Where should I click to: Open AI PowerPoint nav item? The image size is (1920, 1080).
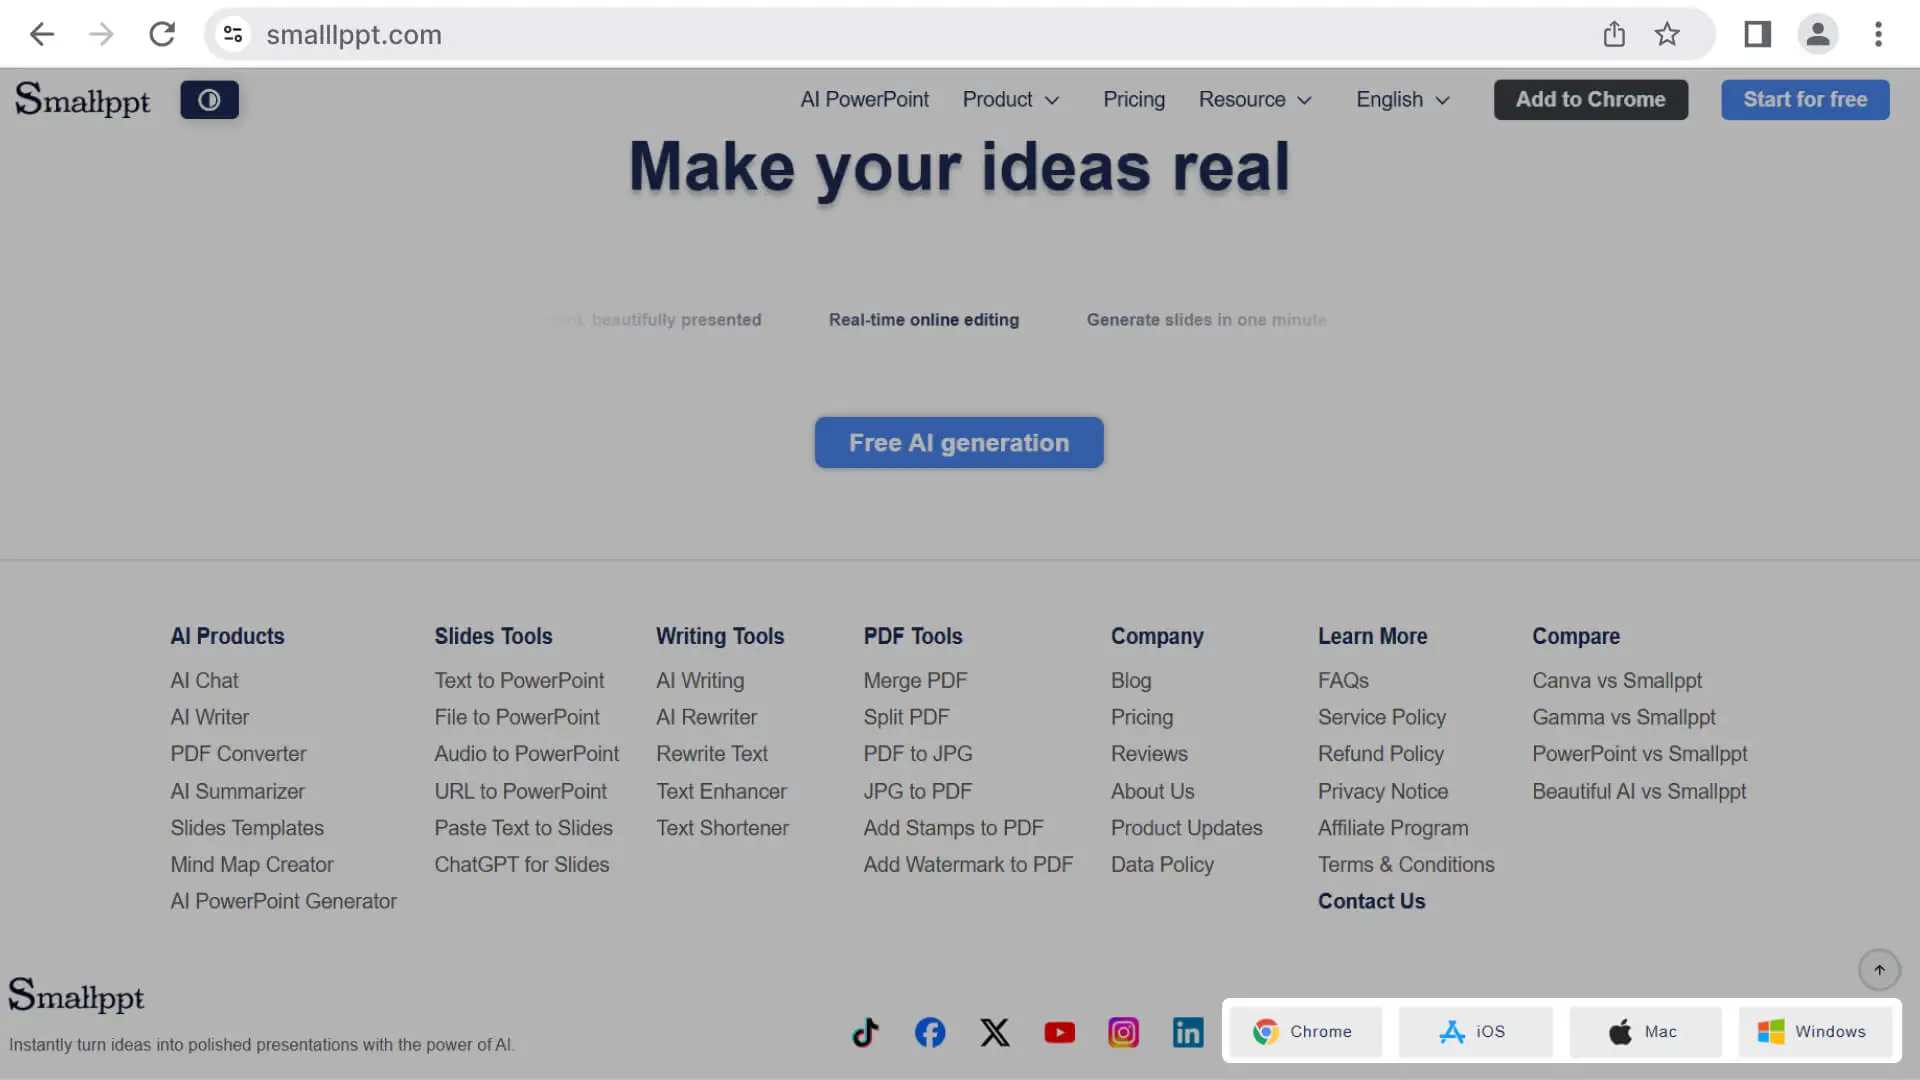[864, 100]
